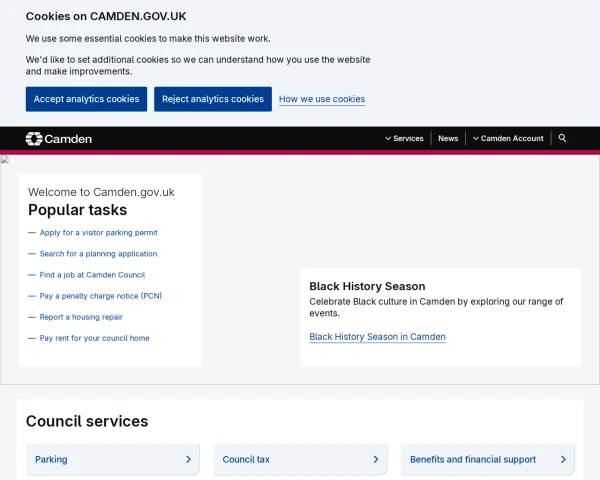Image resolution: width=600 pixels, height=480 pixels.
Task: Go to Find a job at Camden Council
Action: pyautogui.click(x=92, y=275)
